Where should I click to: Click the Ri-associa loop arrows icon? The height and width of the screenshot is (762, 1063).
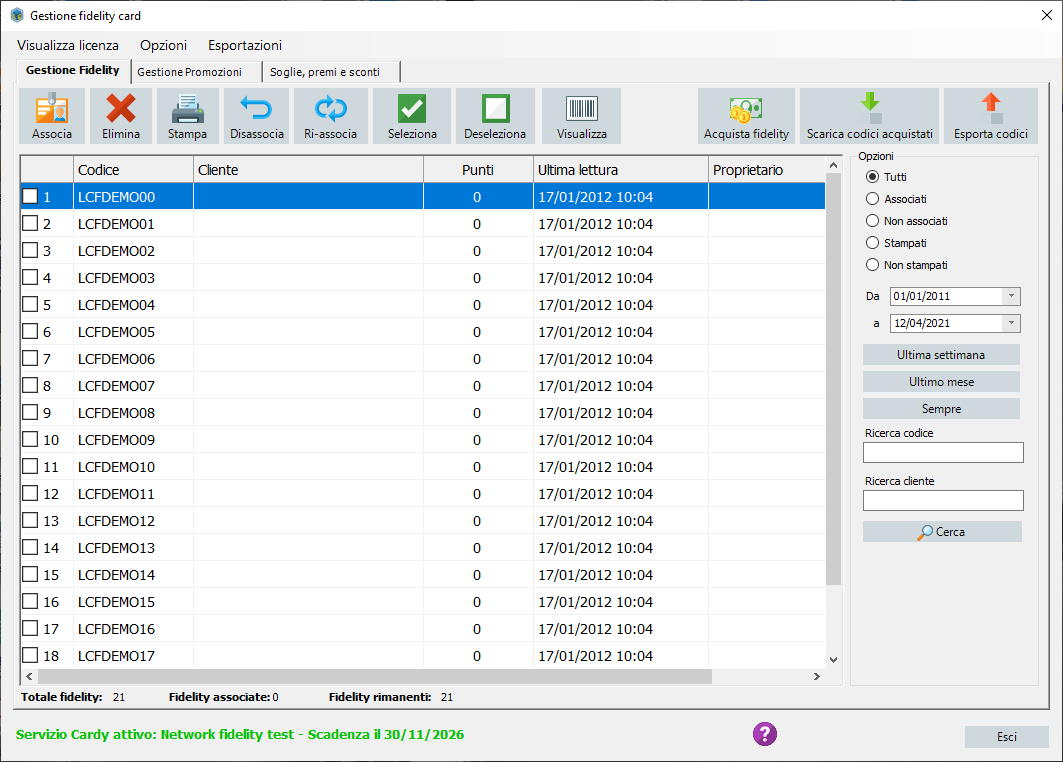(x=330, y=108)
